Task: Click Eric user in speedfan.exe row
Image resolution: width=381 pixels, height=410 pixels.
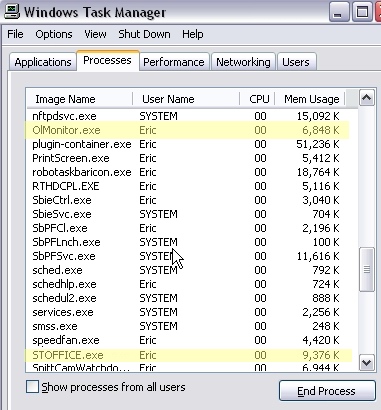Action: 148,340
